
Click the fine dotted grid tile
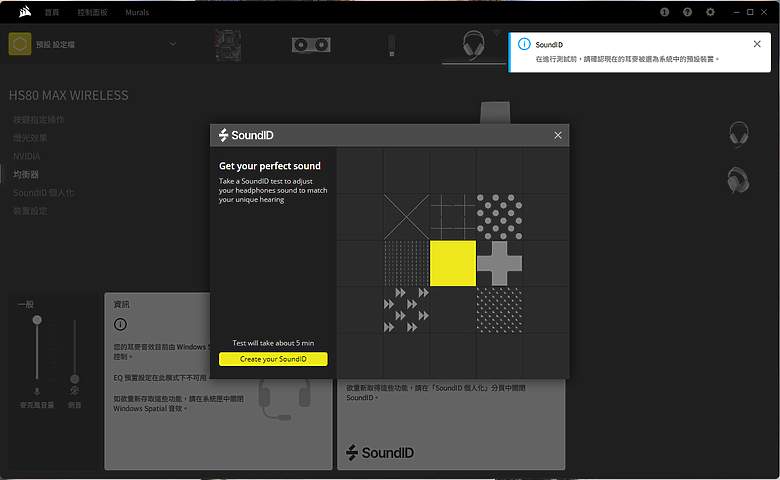[x=406, y=263]
